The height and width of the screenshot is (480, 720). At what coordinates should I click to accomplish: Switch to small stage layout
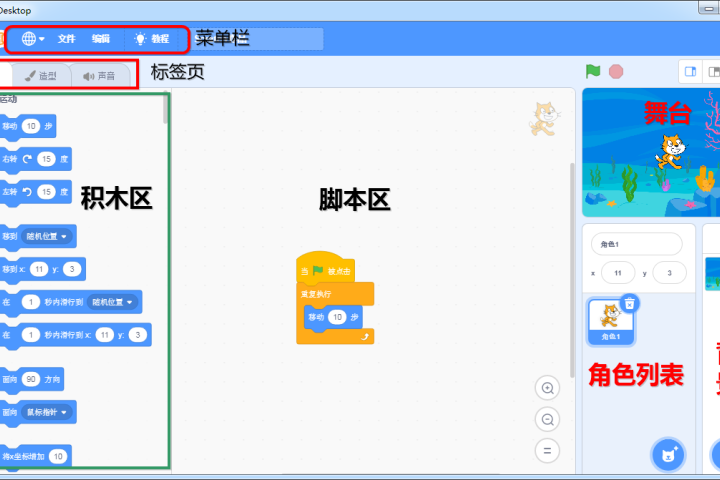(x=690, y=72)
